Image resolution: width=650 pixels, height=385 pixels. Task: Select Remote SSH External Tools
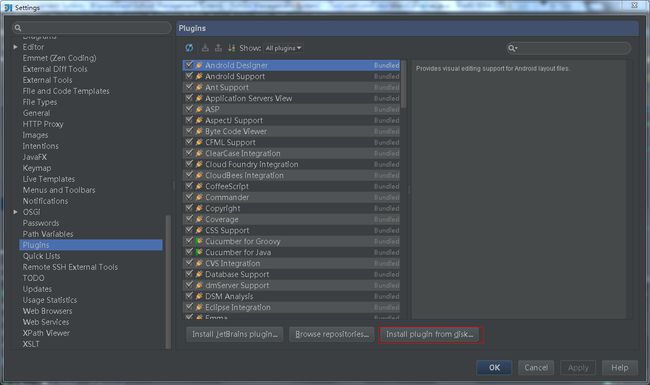point(70,267)
